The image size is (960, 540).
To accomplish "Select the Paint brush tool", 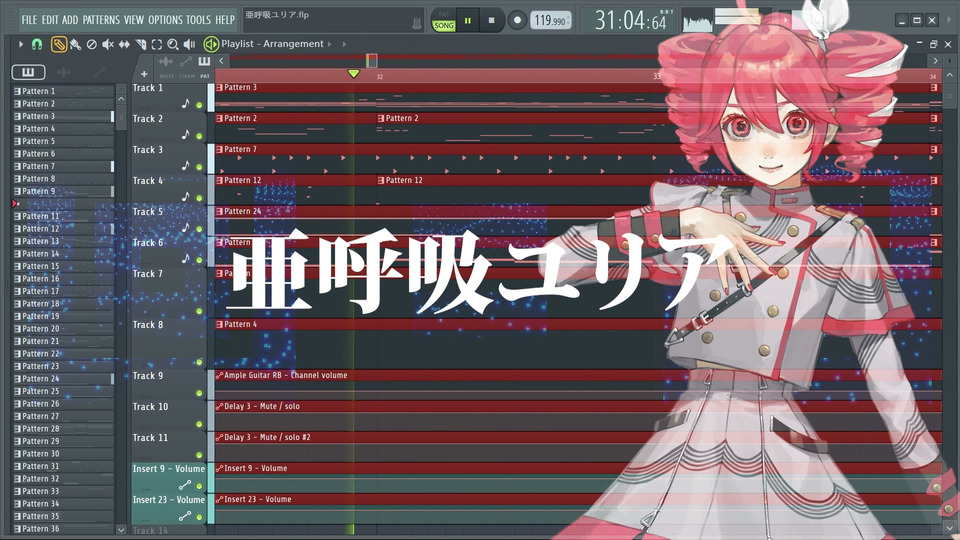I will 75,44.
